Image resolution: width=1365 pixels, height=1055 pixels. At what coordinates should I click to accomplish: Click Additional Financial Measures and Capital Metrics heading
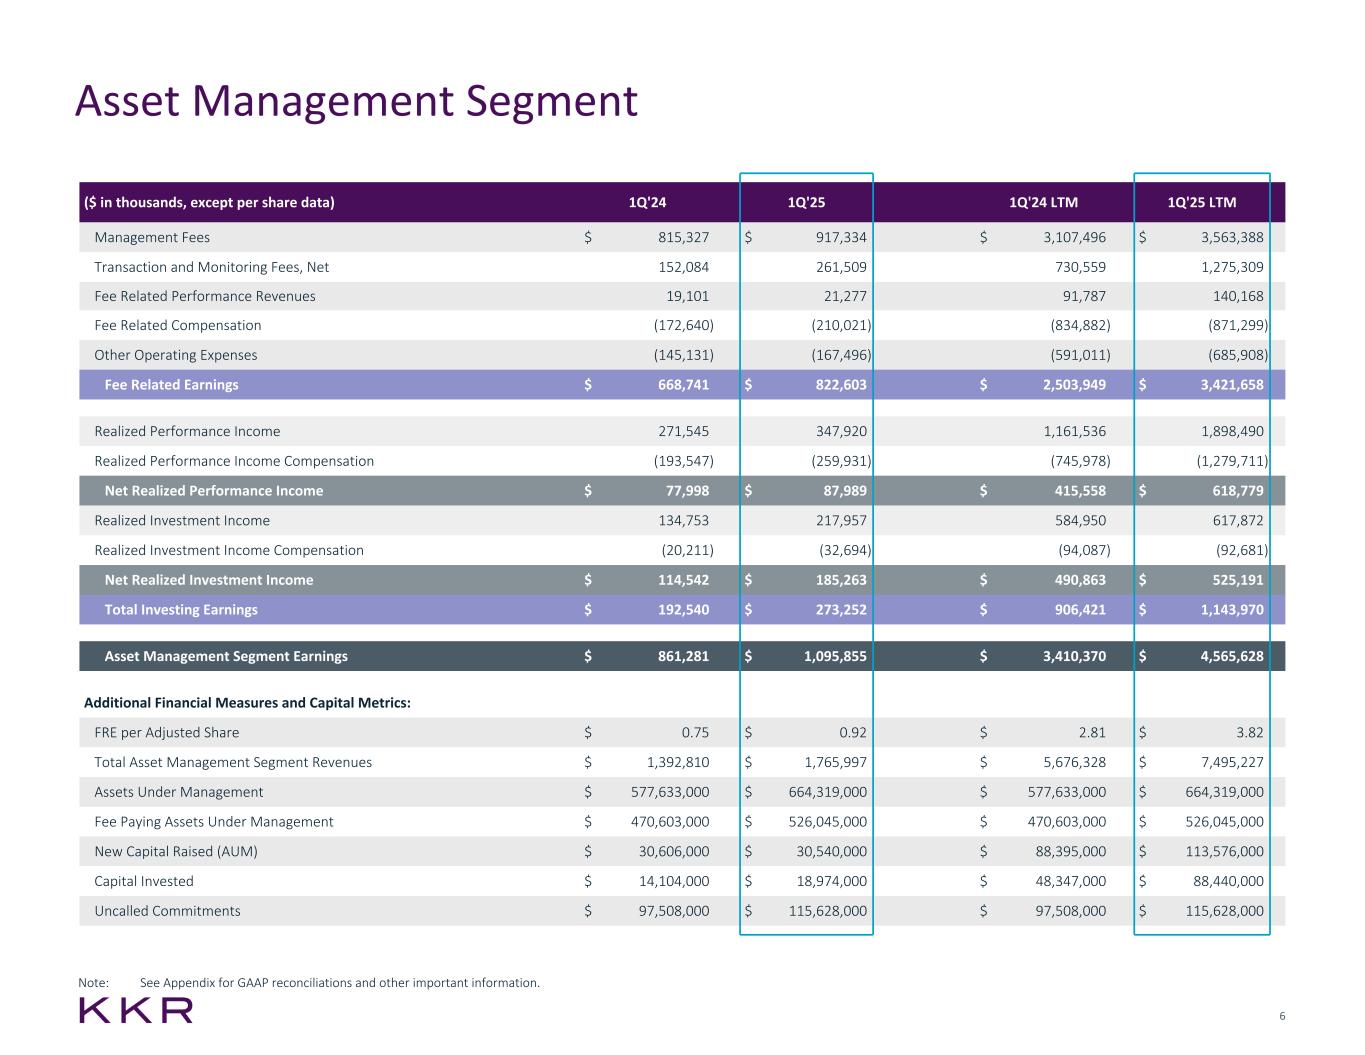pyautogui.click(x=248, y=703)
